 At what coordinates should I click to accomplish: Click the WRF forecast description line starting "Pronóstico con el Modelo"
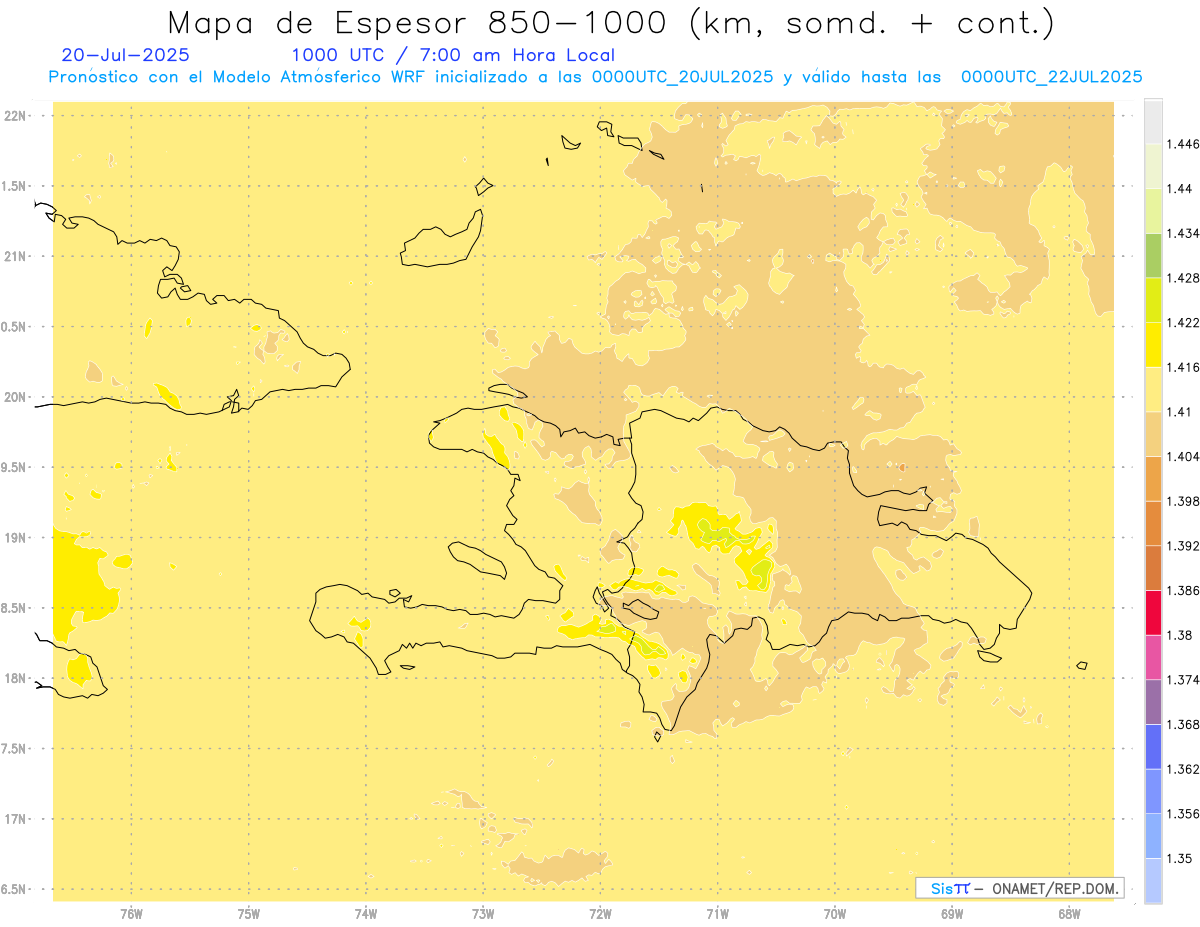pyautogui.click(x=595, y=77)
